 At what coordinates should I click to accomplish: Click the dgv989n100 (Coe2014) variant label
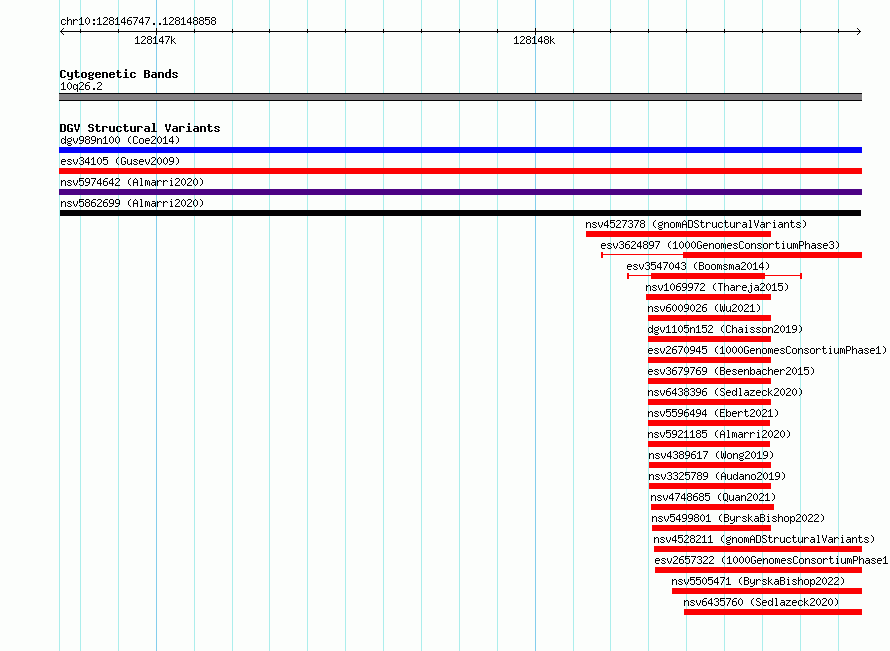(x=120, y=140)
